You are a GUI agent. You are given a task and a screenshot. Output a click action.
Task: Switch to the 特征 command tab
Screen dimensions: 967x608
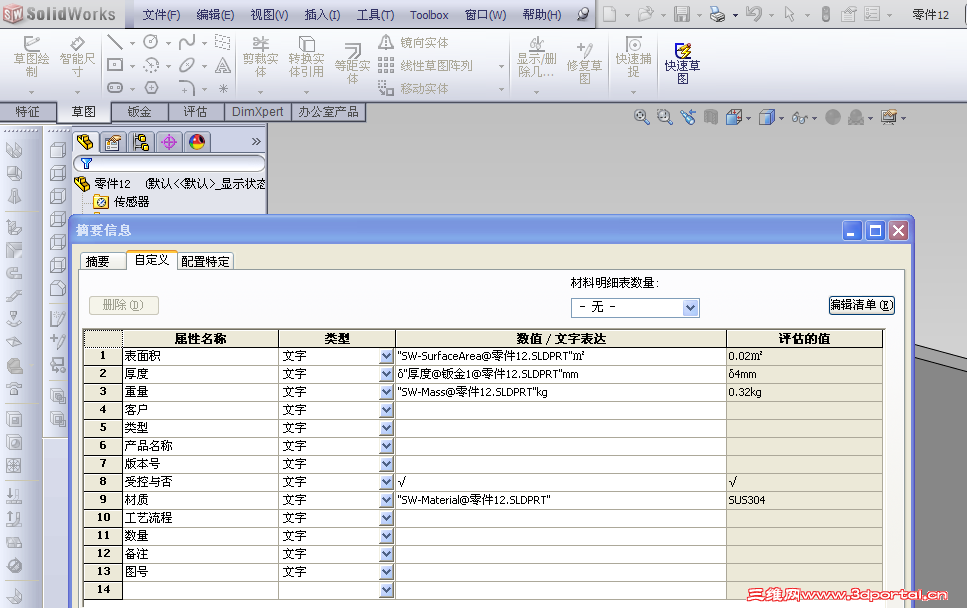click(28, 112)
